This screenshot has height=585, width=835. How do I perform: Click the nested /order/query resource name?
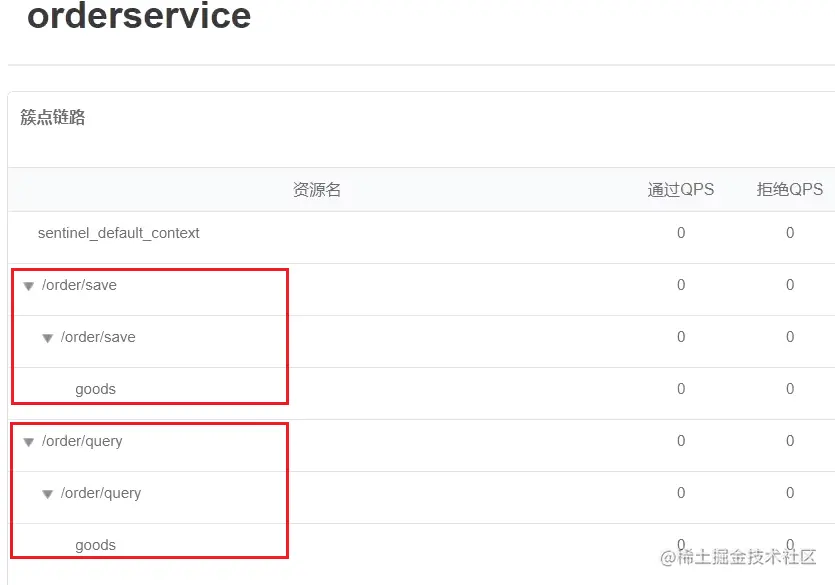click(x=101, y=493)
